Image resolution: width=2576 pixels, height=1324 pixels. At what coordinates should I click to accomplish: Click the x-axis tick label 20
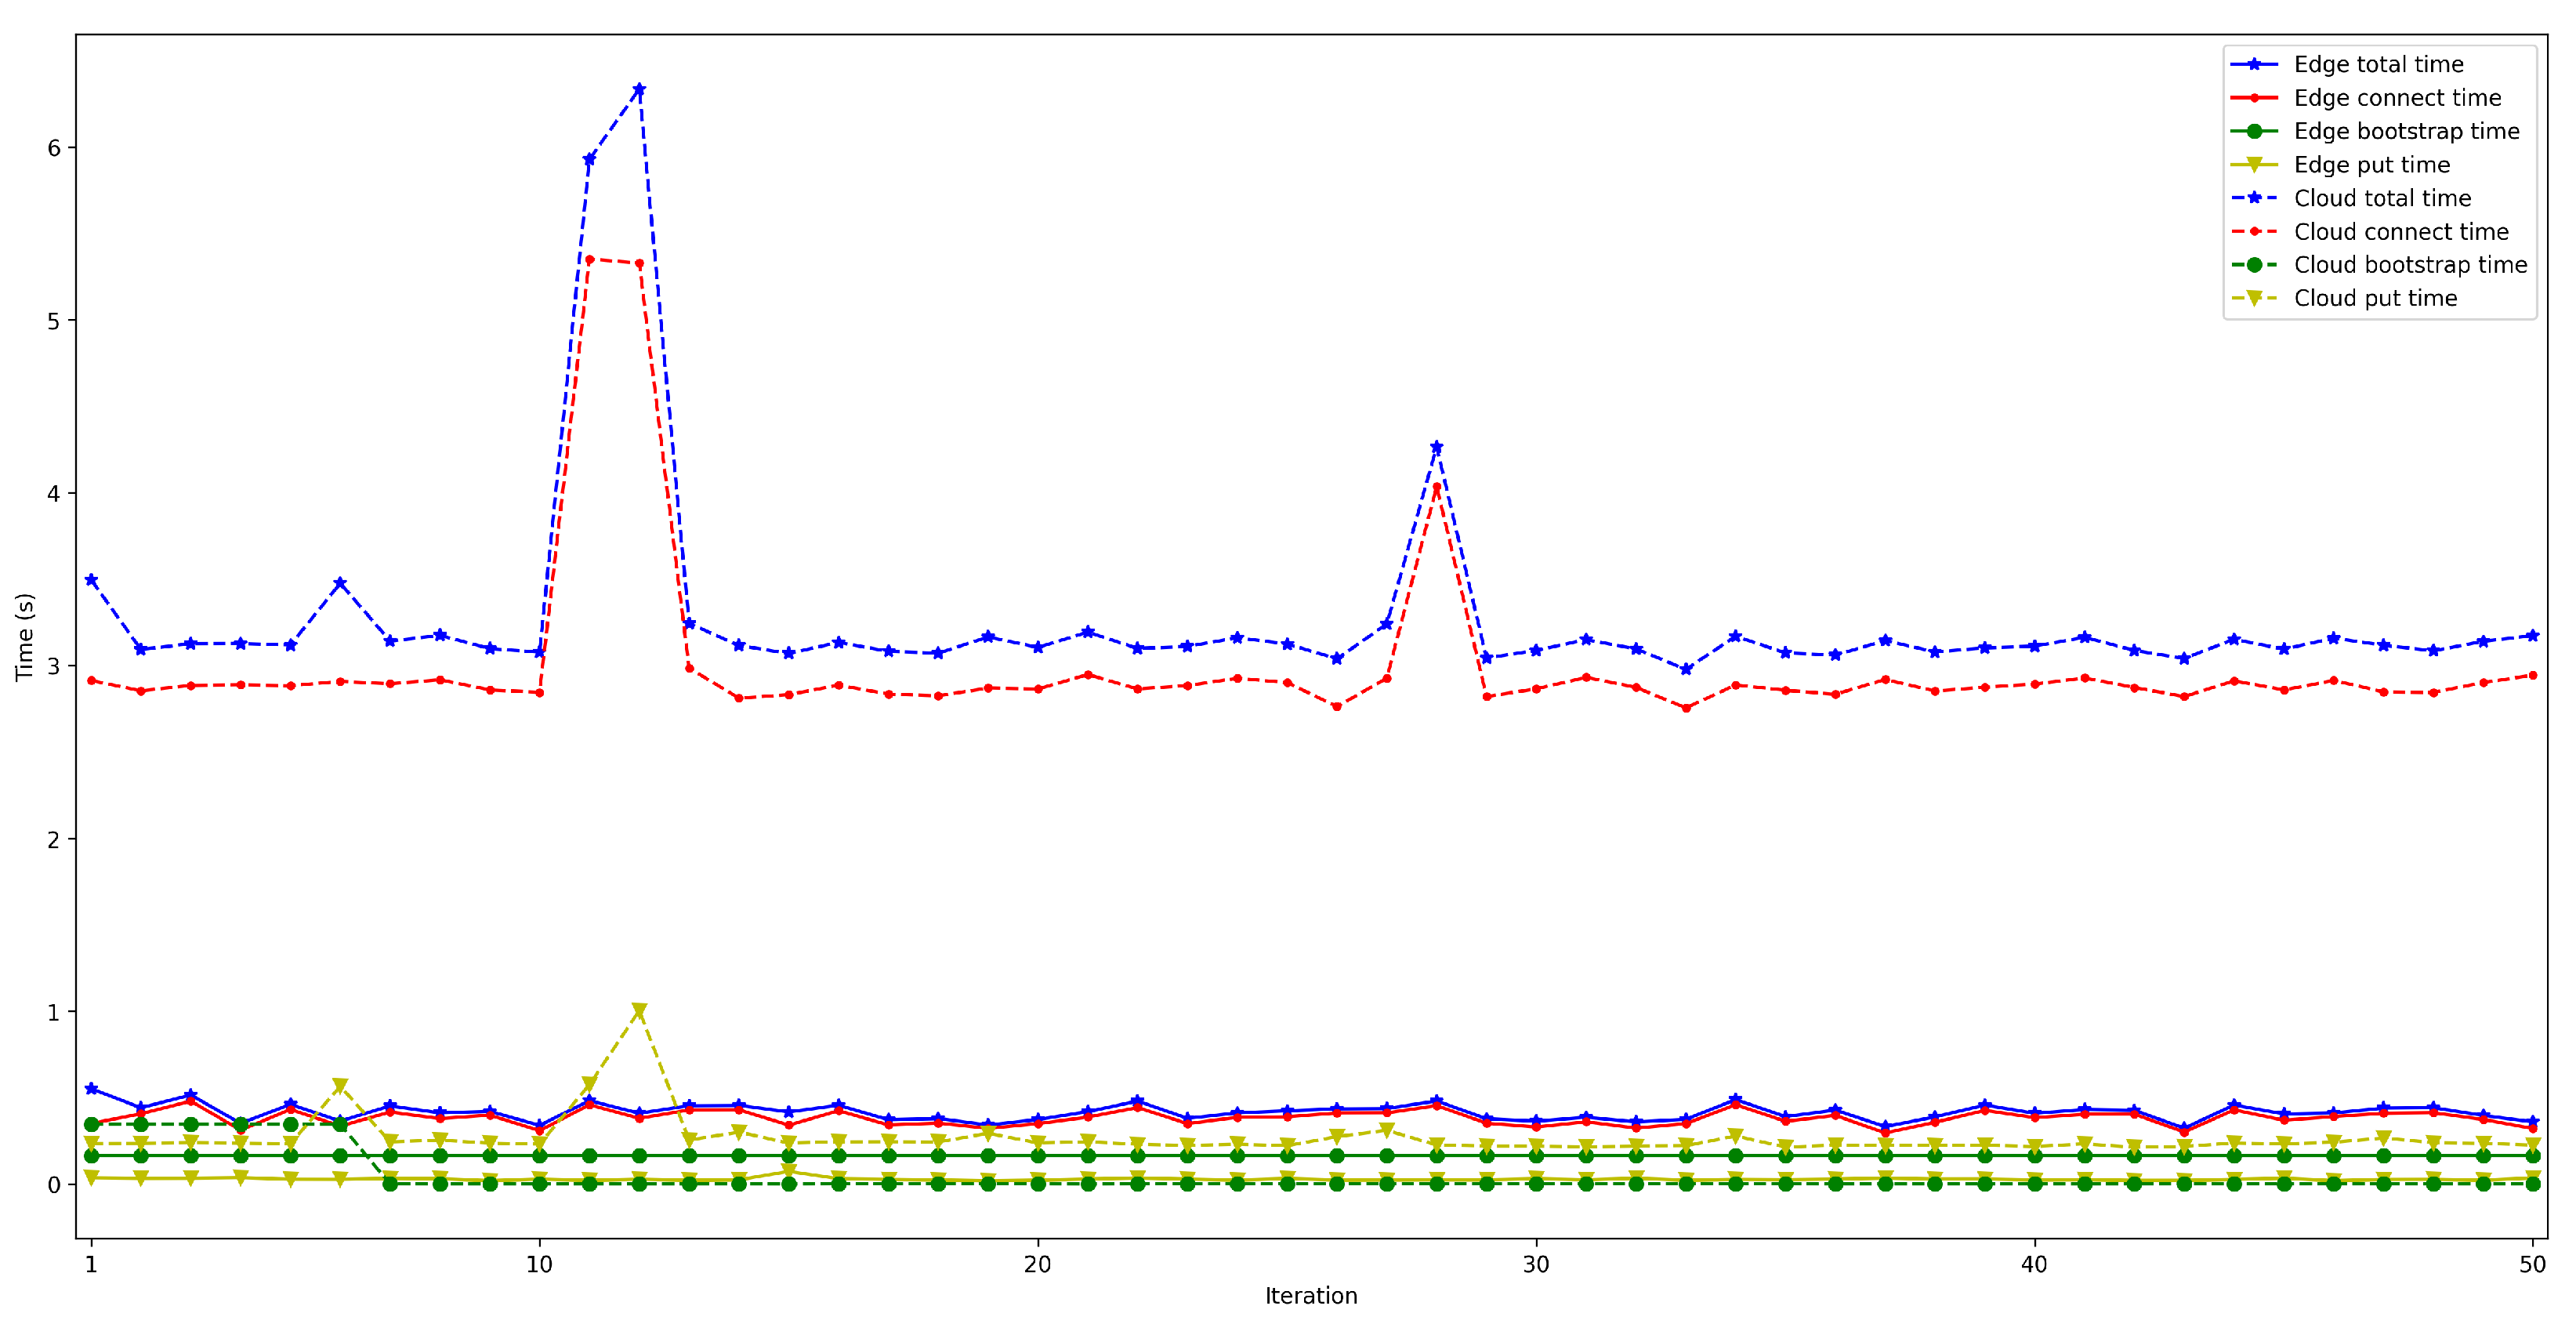point(1037,1264)
